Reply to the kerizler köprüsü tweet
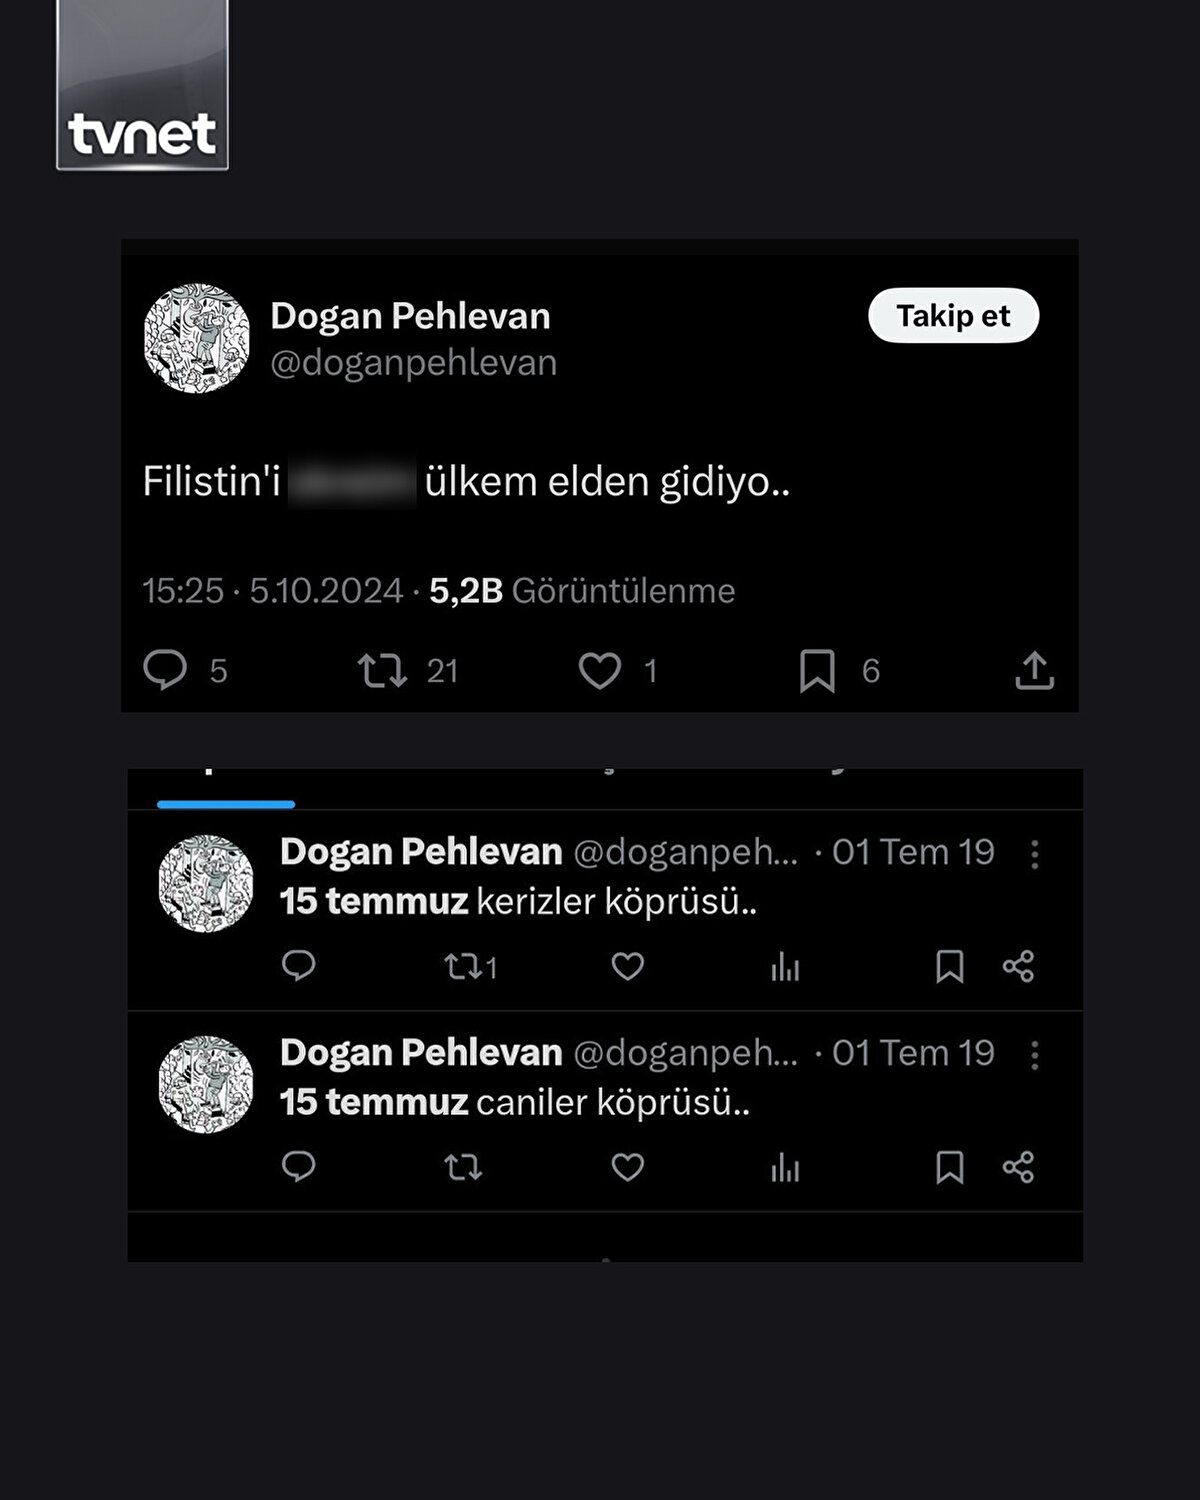Image resolution: width=1200 pixels, height=1500 pixels. click(x=298, y=966)
